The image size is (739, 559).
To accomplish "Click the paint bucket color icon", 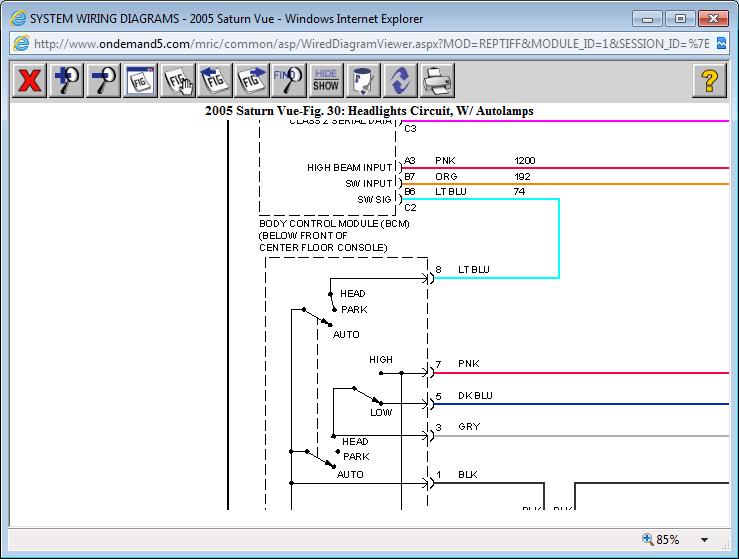I will [x=362, y=80].
